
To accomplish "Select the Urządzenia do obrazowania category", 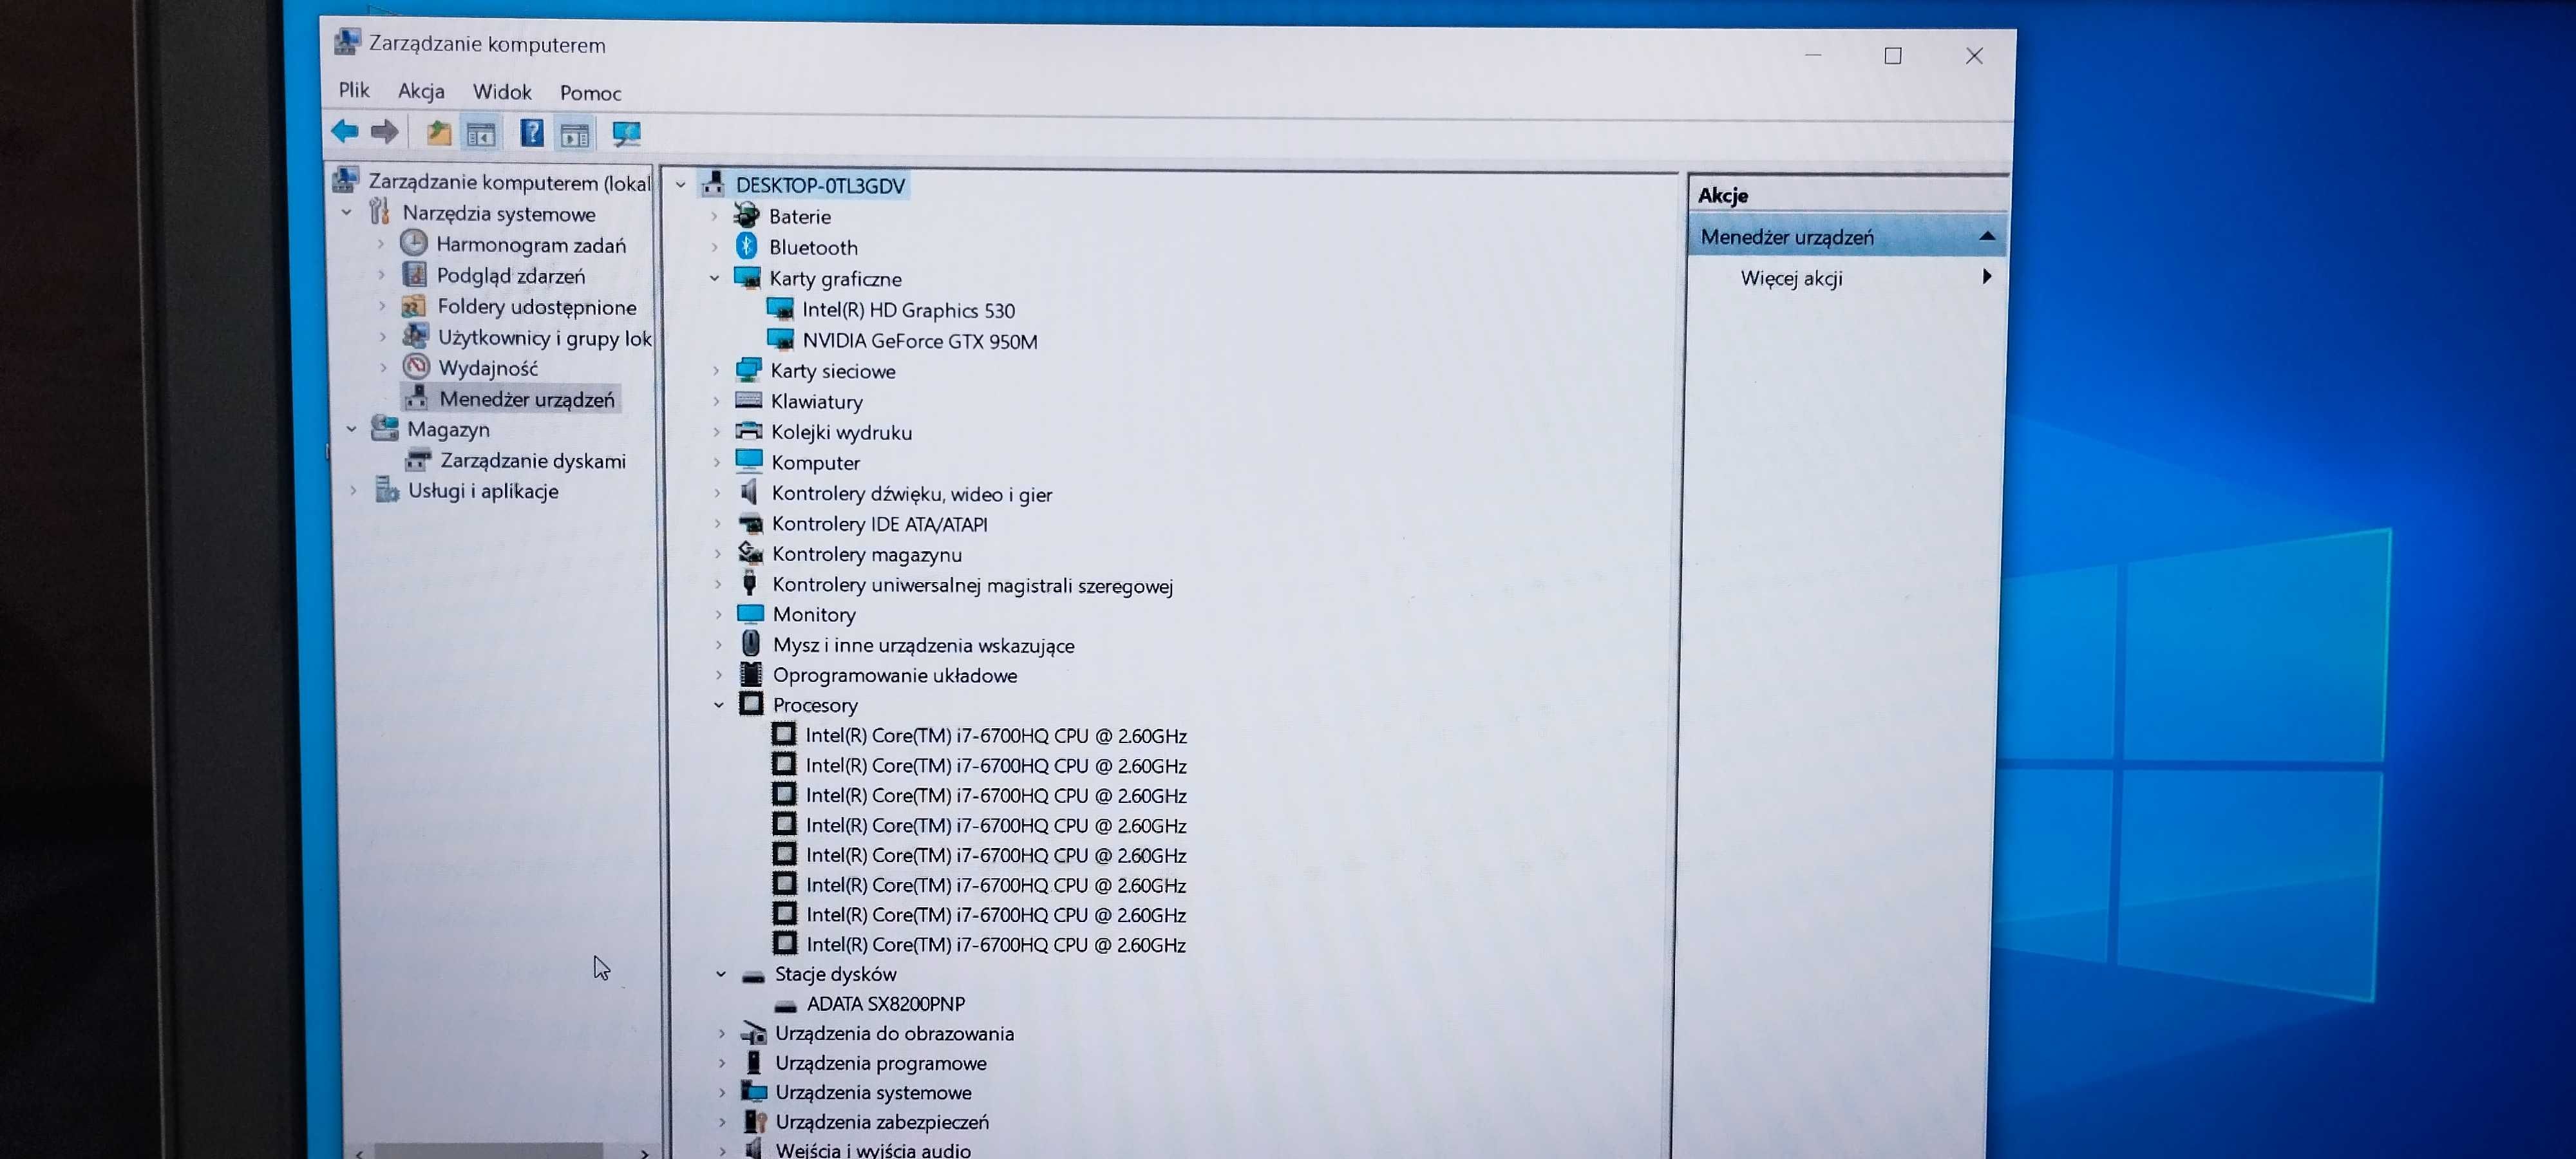I will pos(894,1033).
